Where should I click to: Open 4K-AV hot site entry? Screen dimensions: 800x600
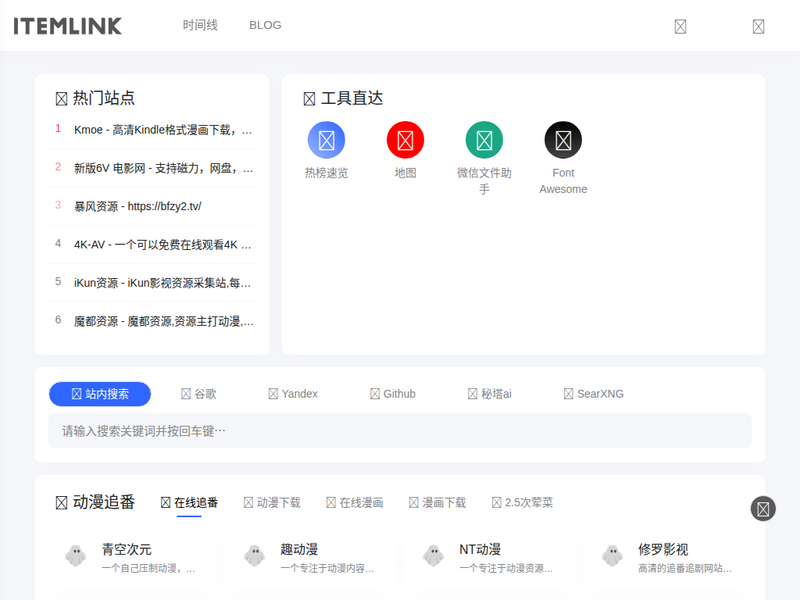(x=162, y=245)
